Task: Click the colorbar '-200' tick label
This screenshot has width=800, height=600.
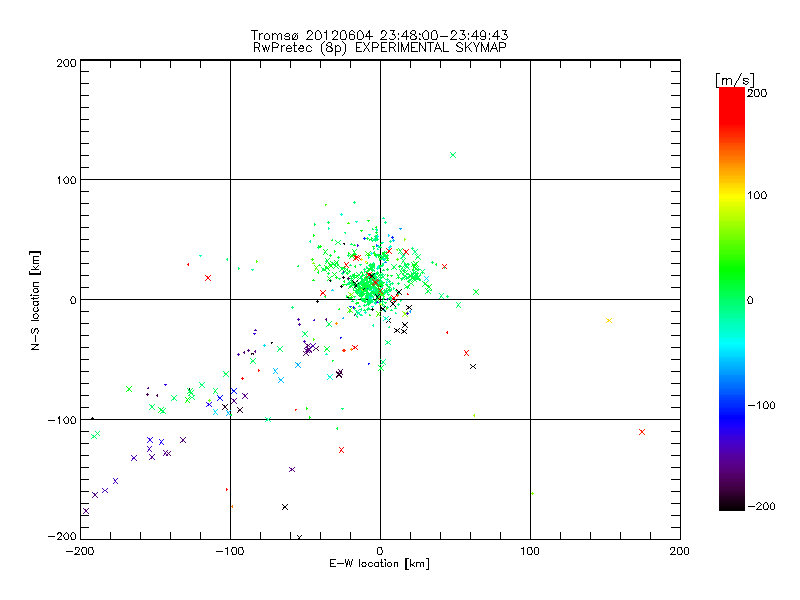Action: tap(761, 506)
